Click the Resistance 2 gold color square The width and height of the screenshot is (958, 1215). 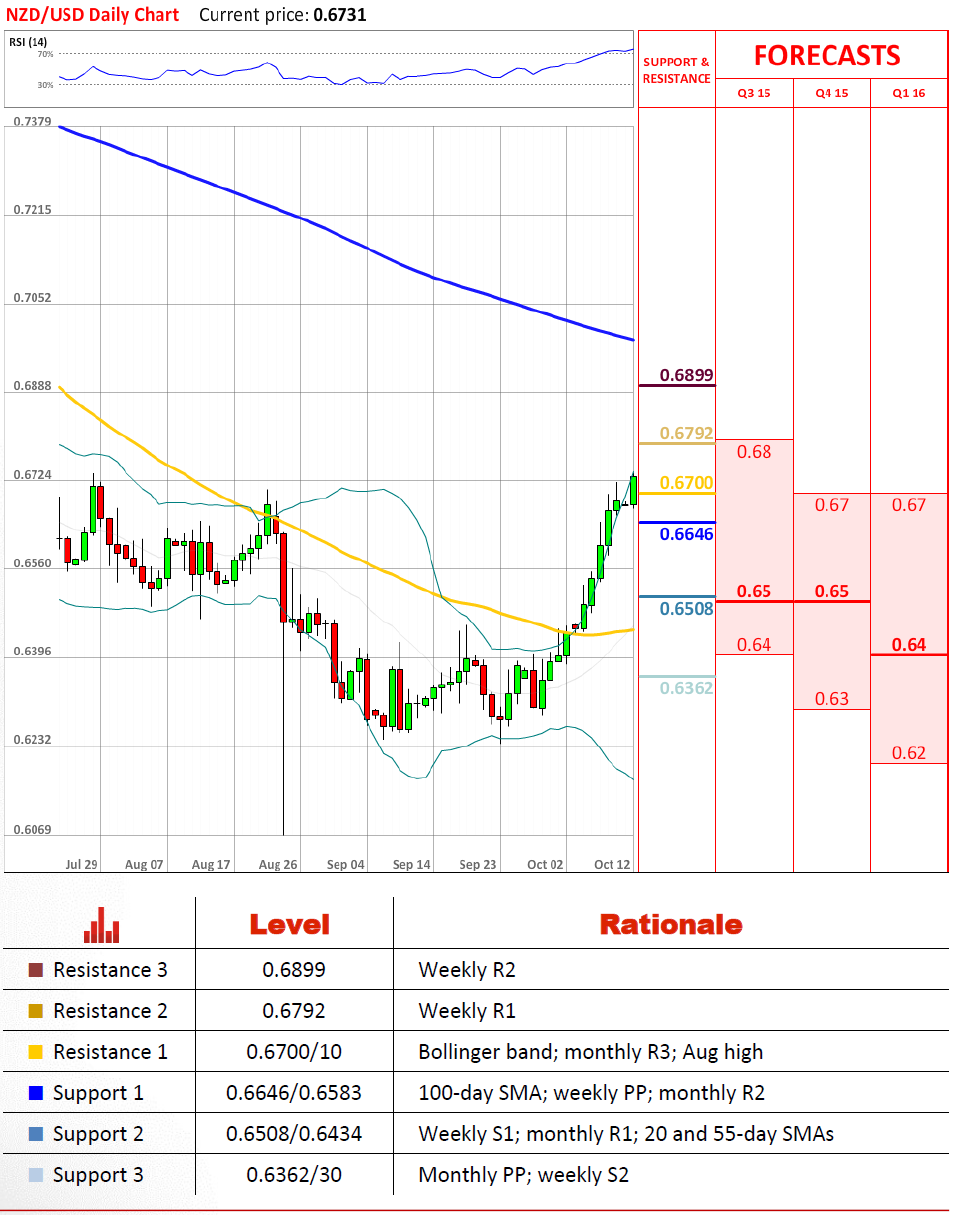point(36,1011)
